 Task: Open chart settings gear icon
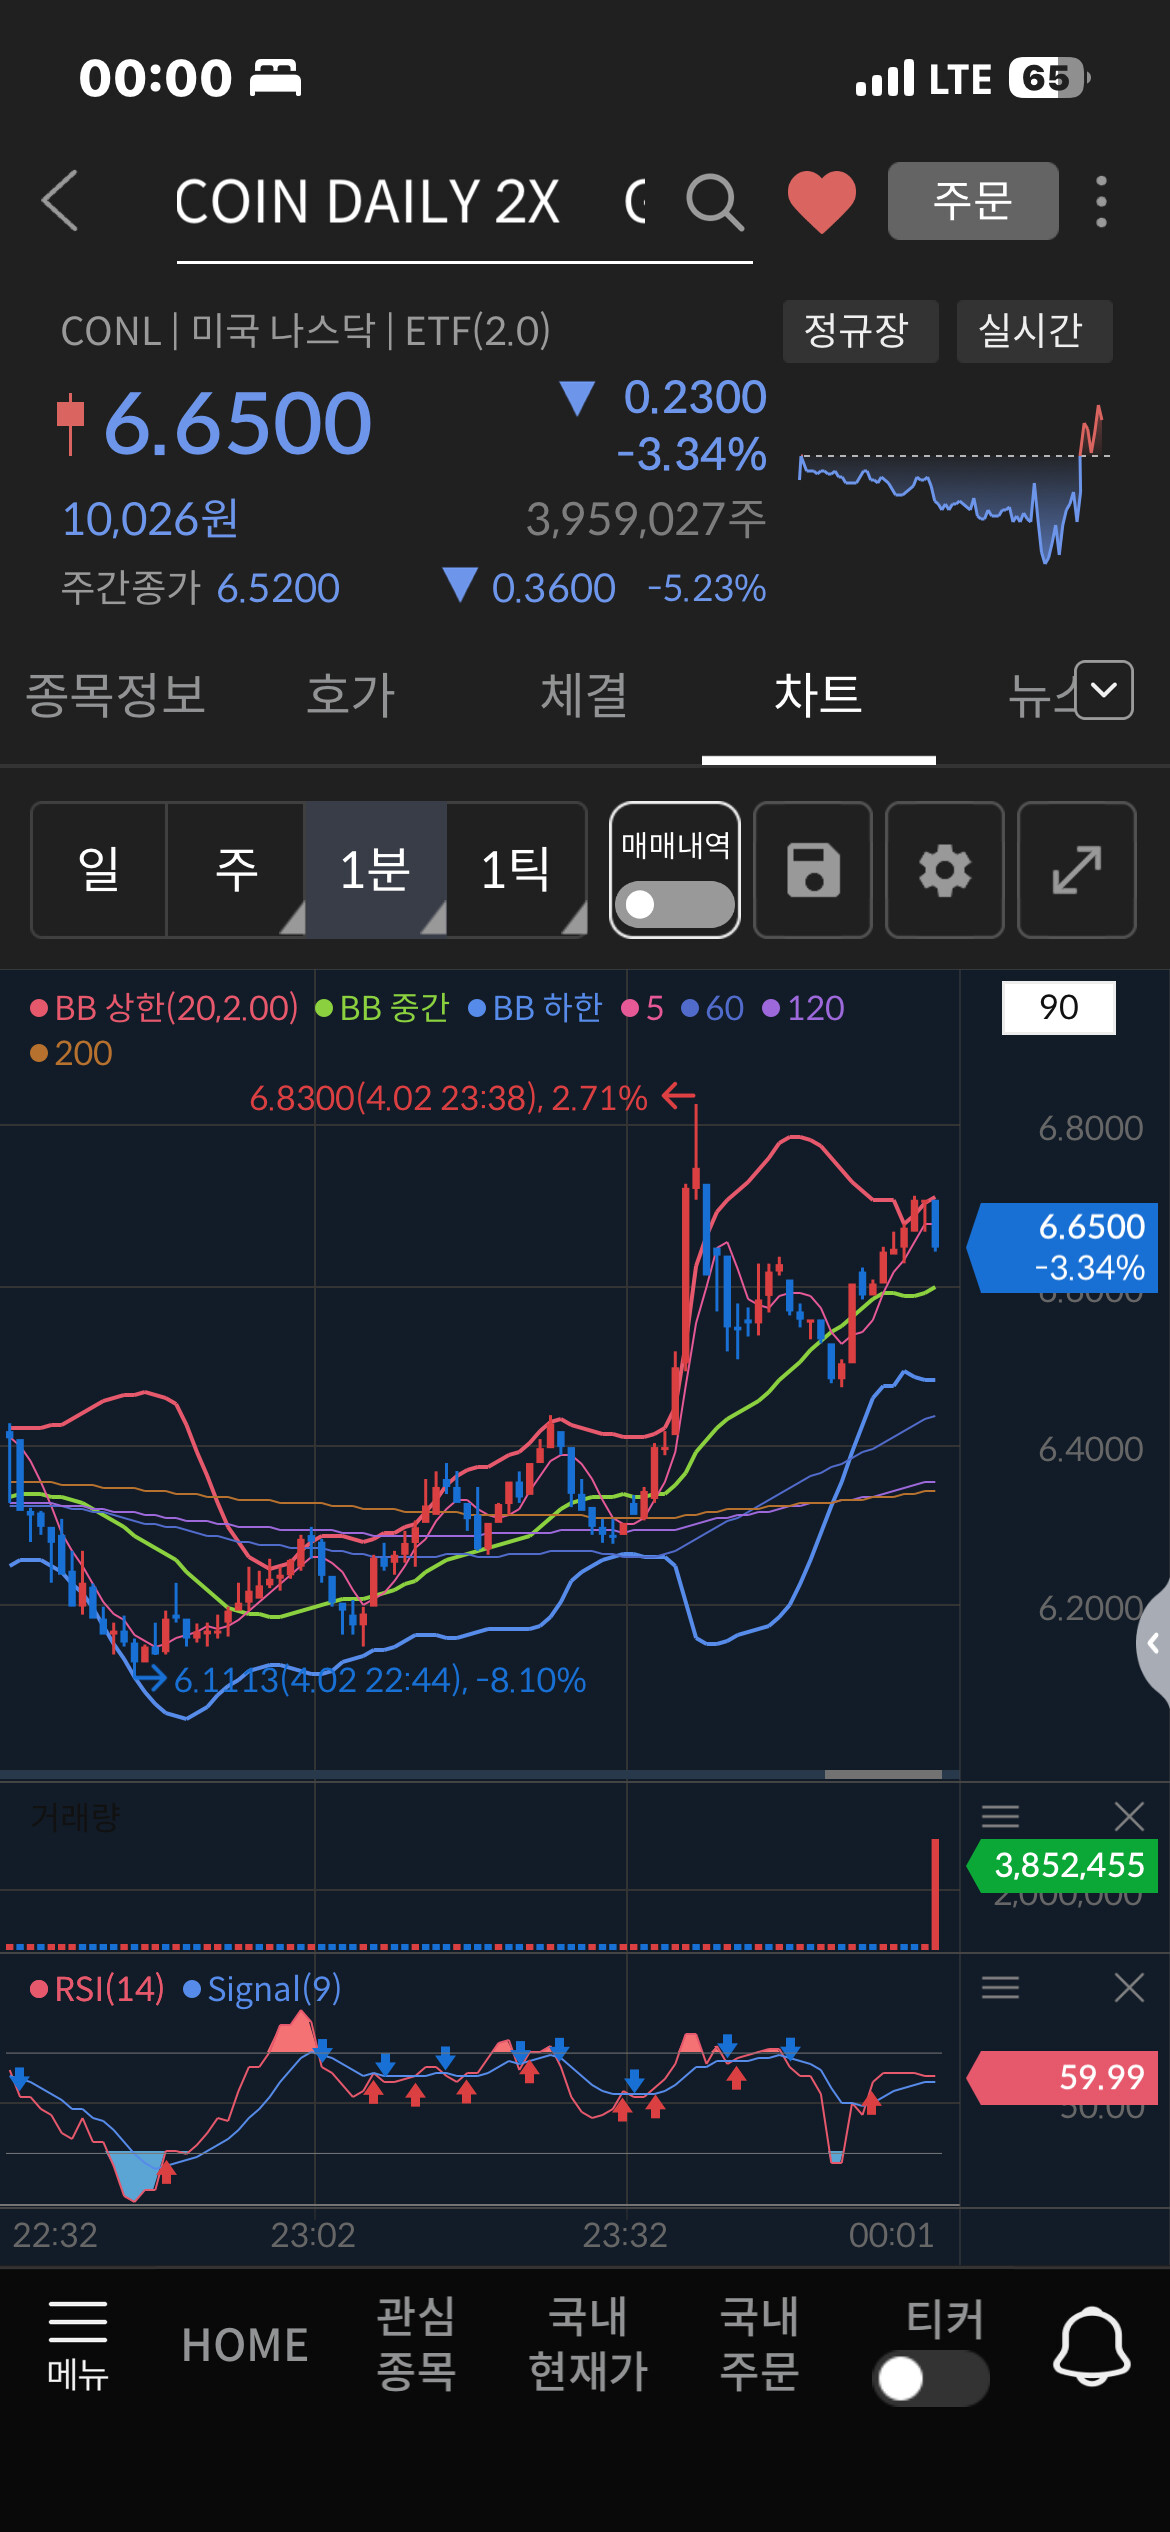click(945, 870)
